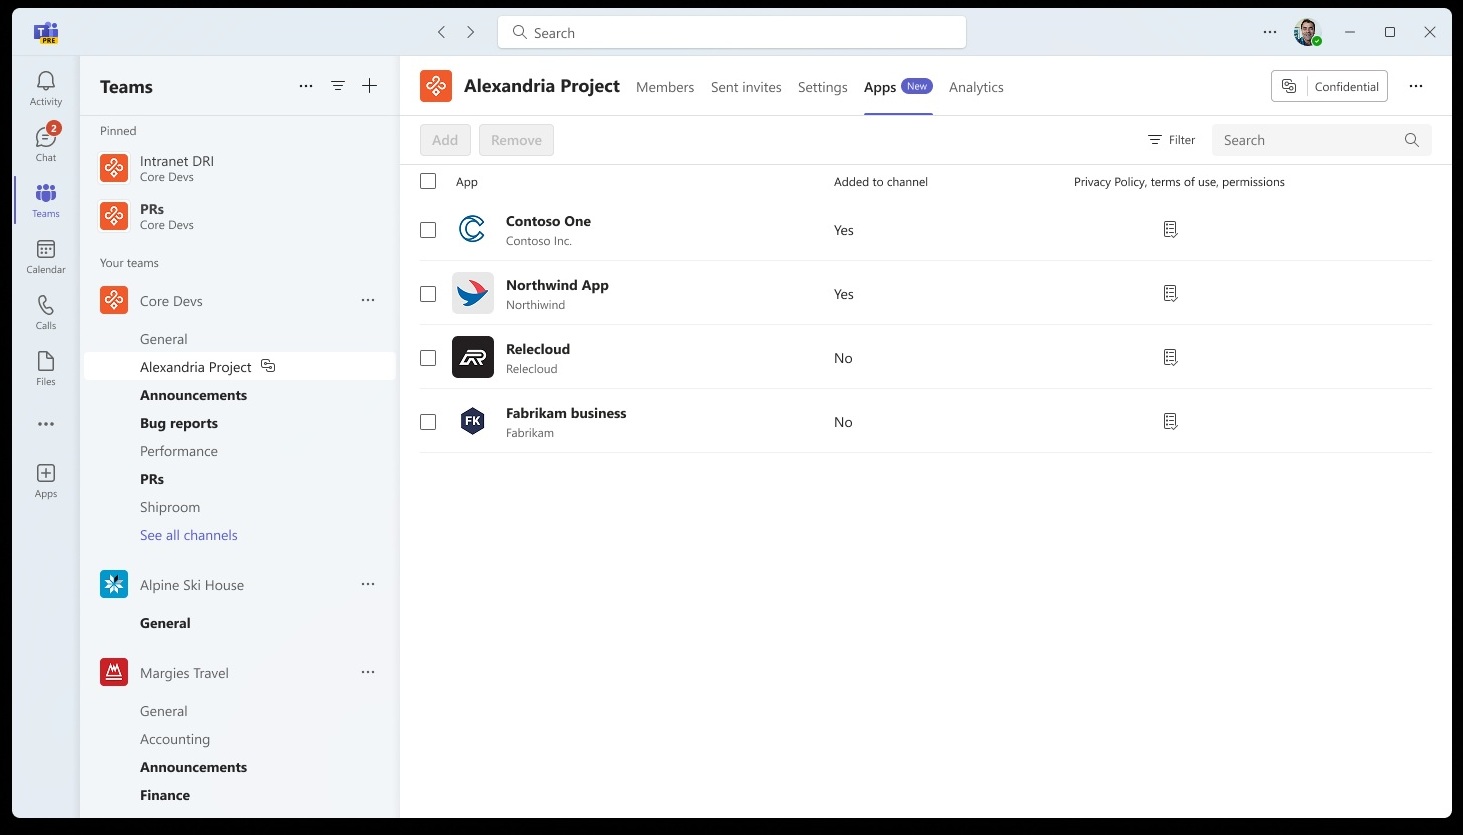This screenshot has height=835, width=1463.
Task: Select the Apps tab
Action: point(898,87)
